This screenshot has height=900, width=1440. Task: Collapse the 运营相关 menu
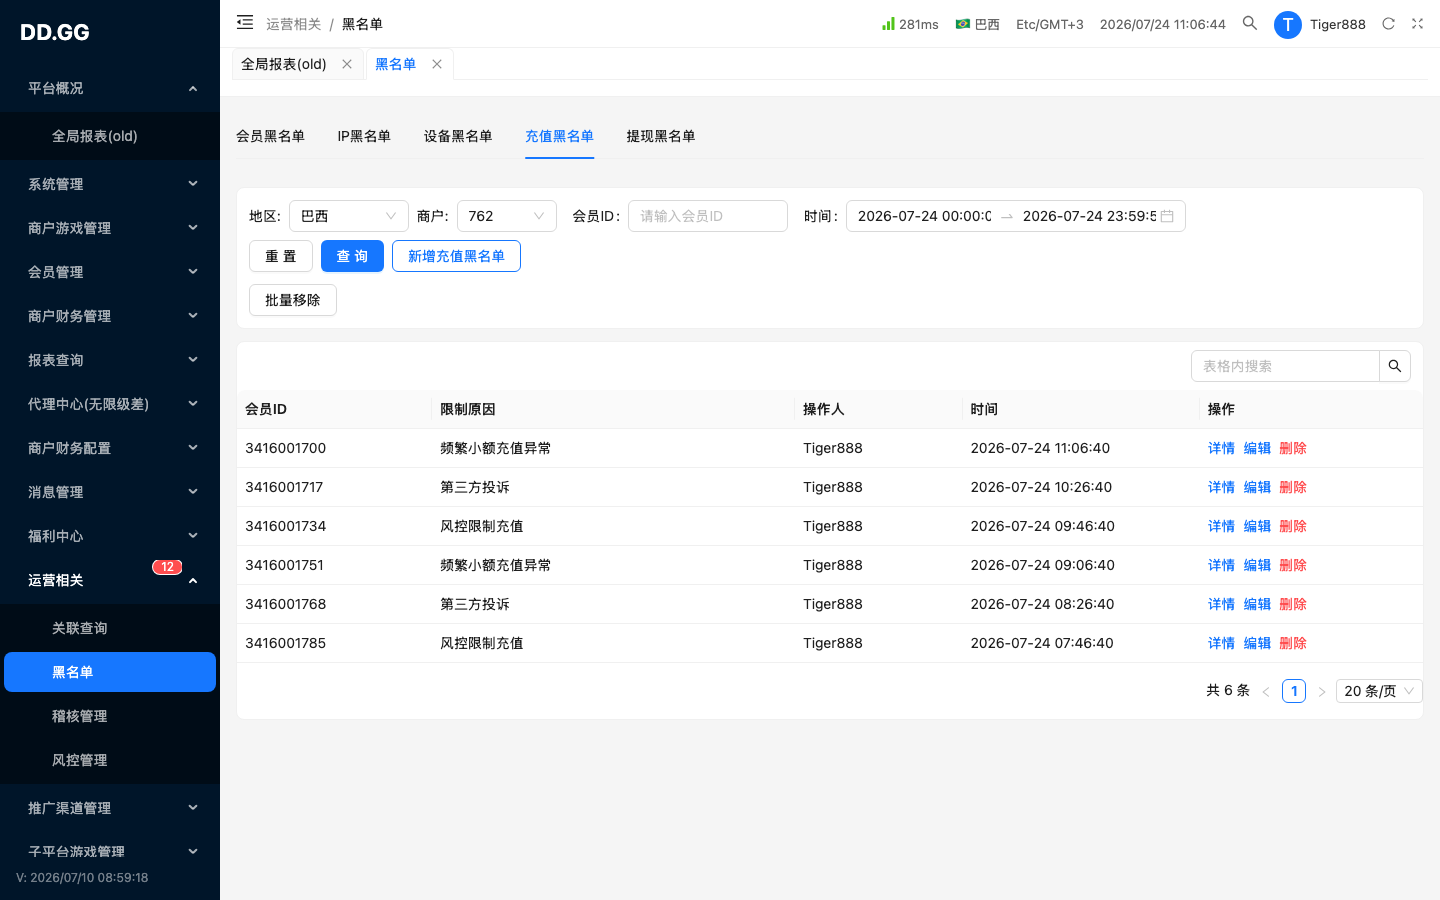point(110,580)
